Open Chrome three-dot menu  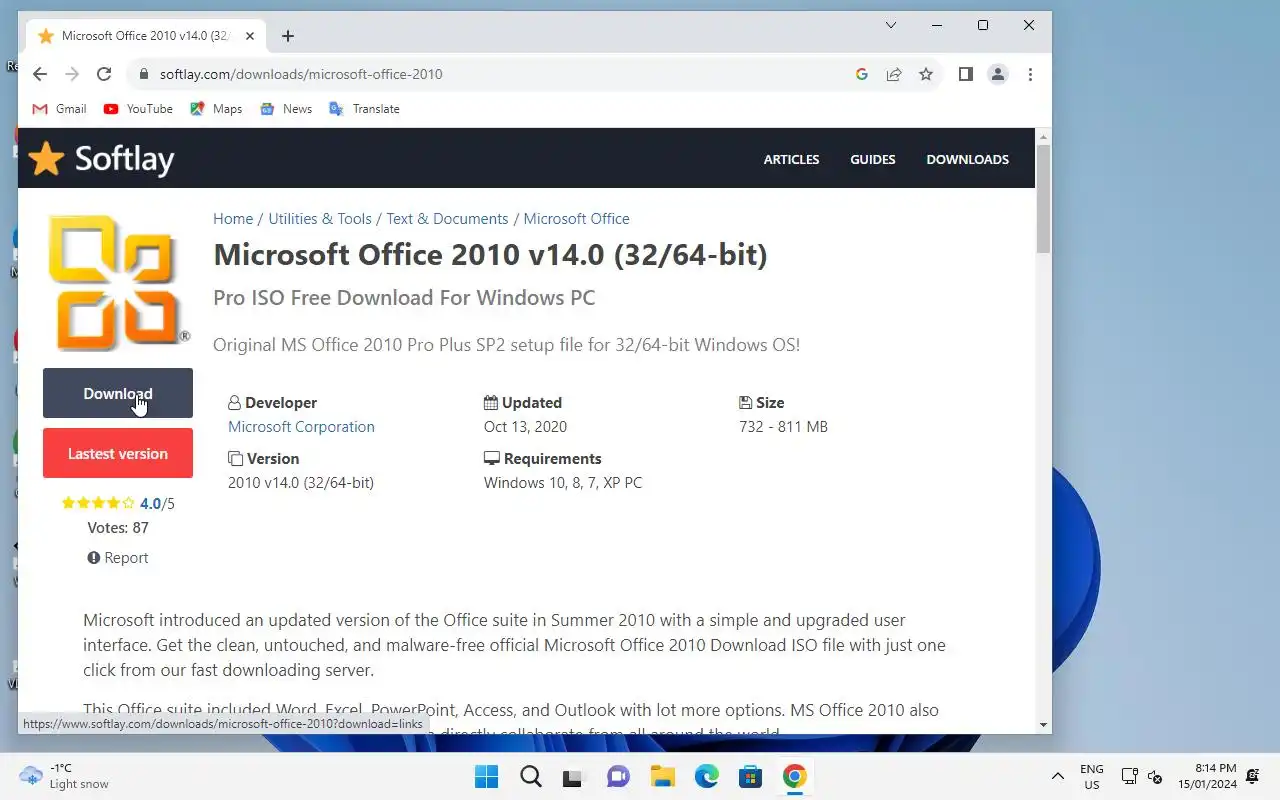tap(1030, 74)
